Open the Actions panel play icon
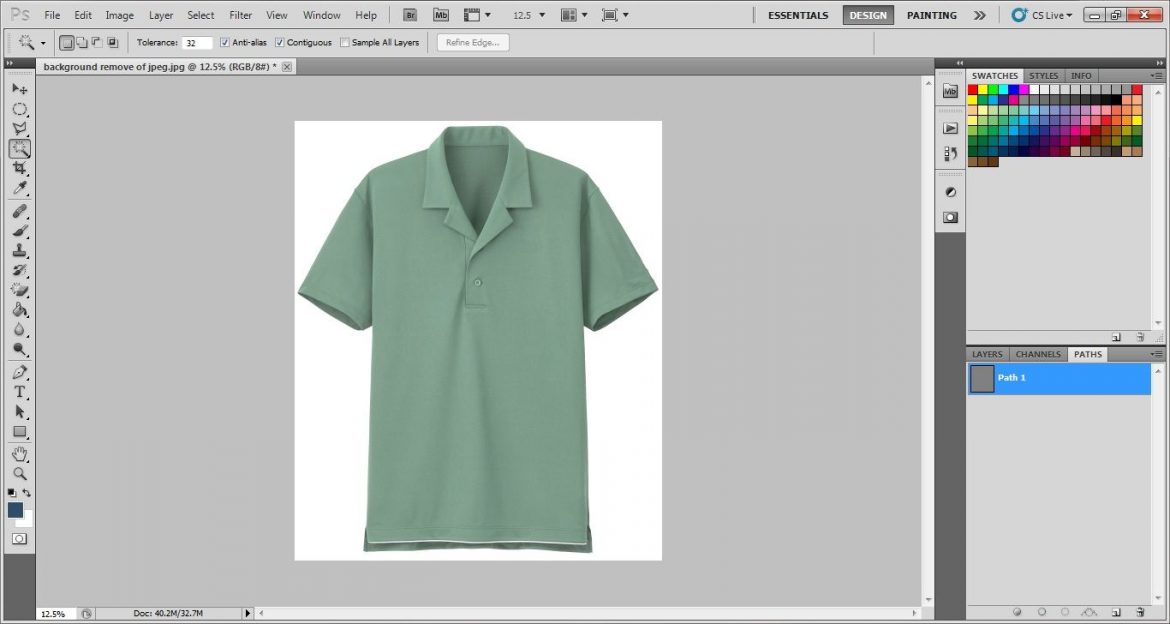Screen dimensions: 1170x624 [x=950, y=128]
